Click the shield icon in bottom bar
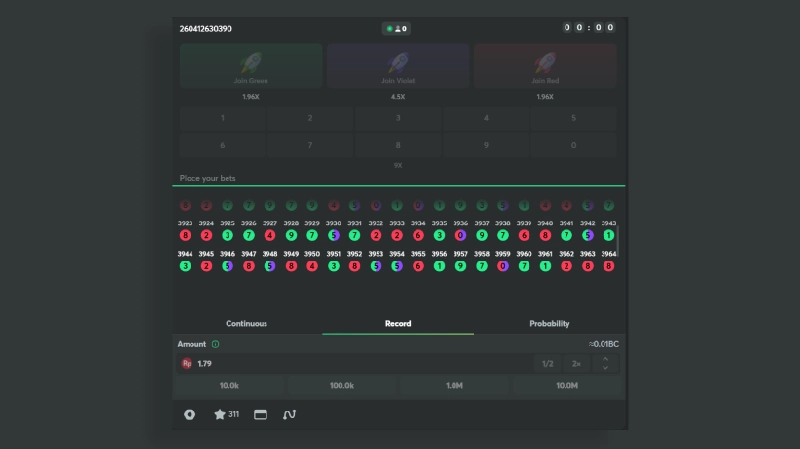This screenshot has width=800, height=449. coord(190,414)
